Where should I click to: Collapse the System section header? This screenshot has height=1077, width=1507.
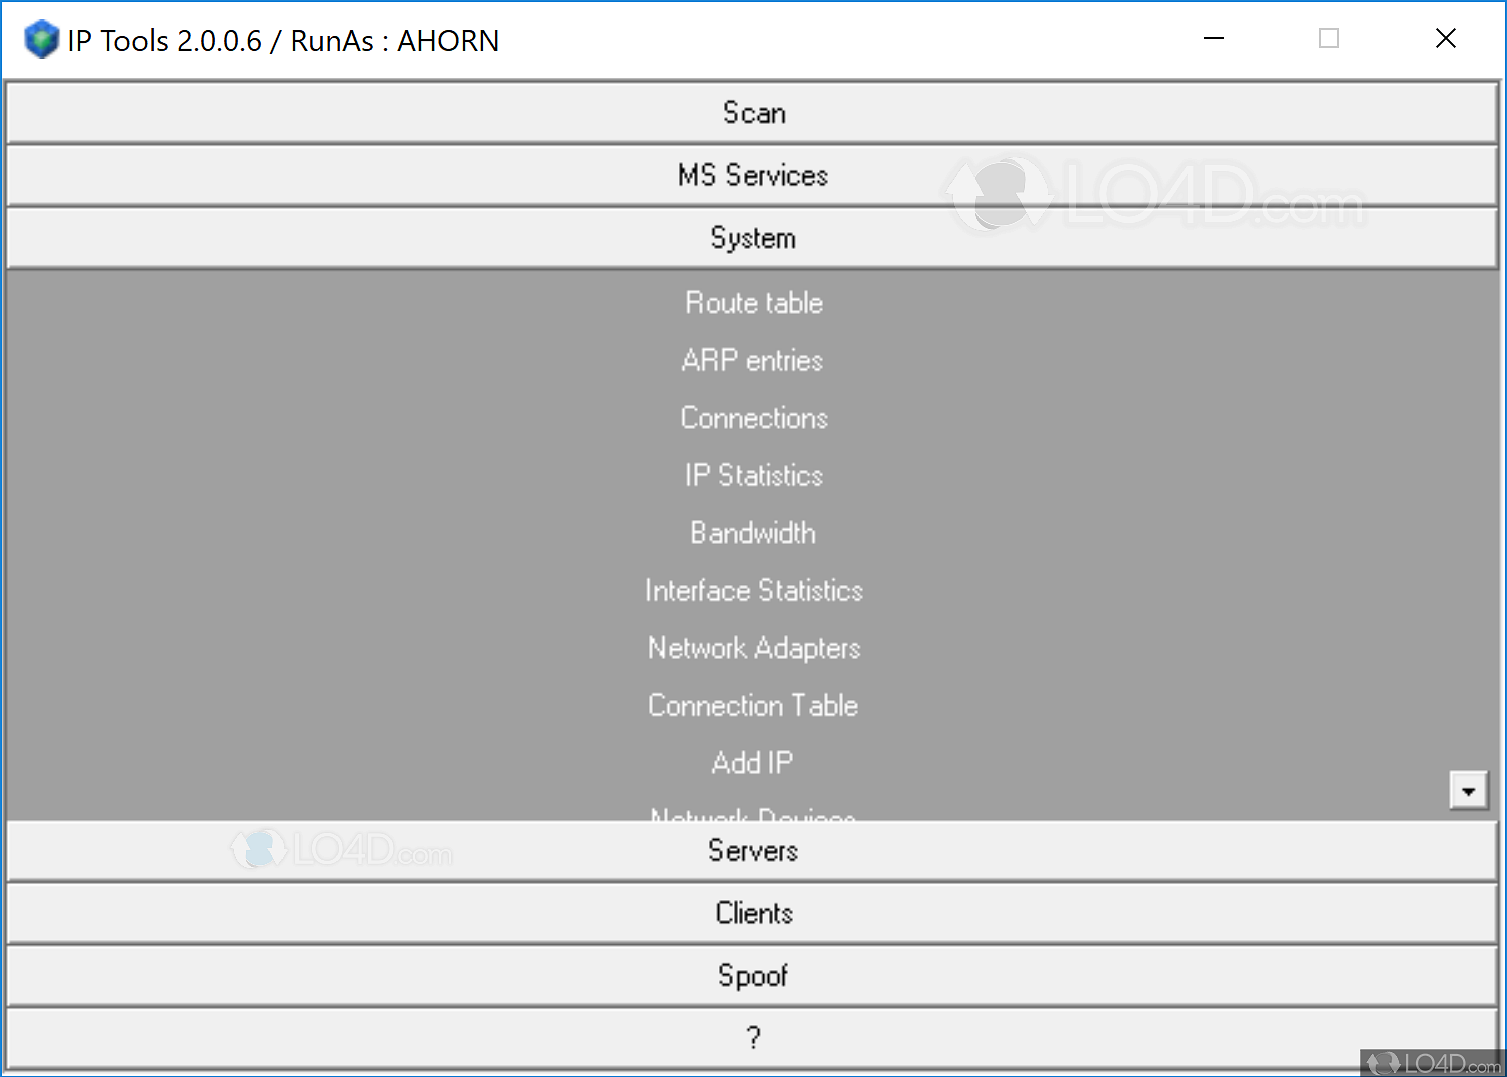(x=752, y=238)
